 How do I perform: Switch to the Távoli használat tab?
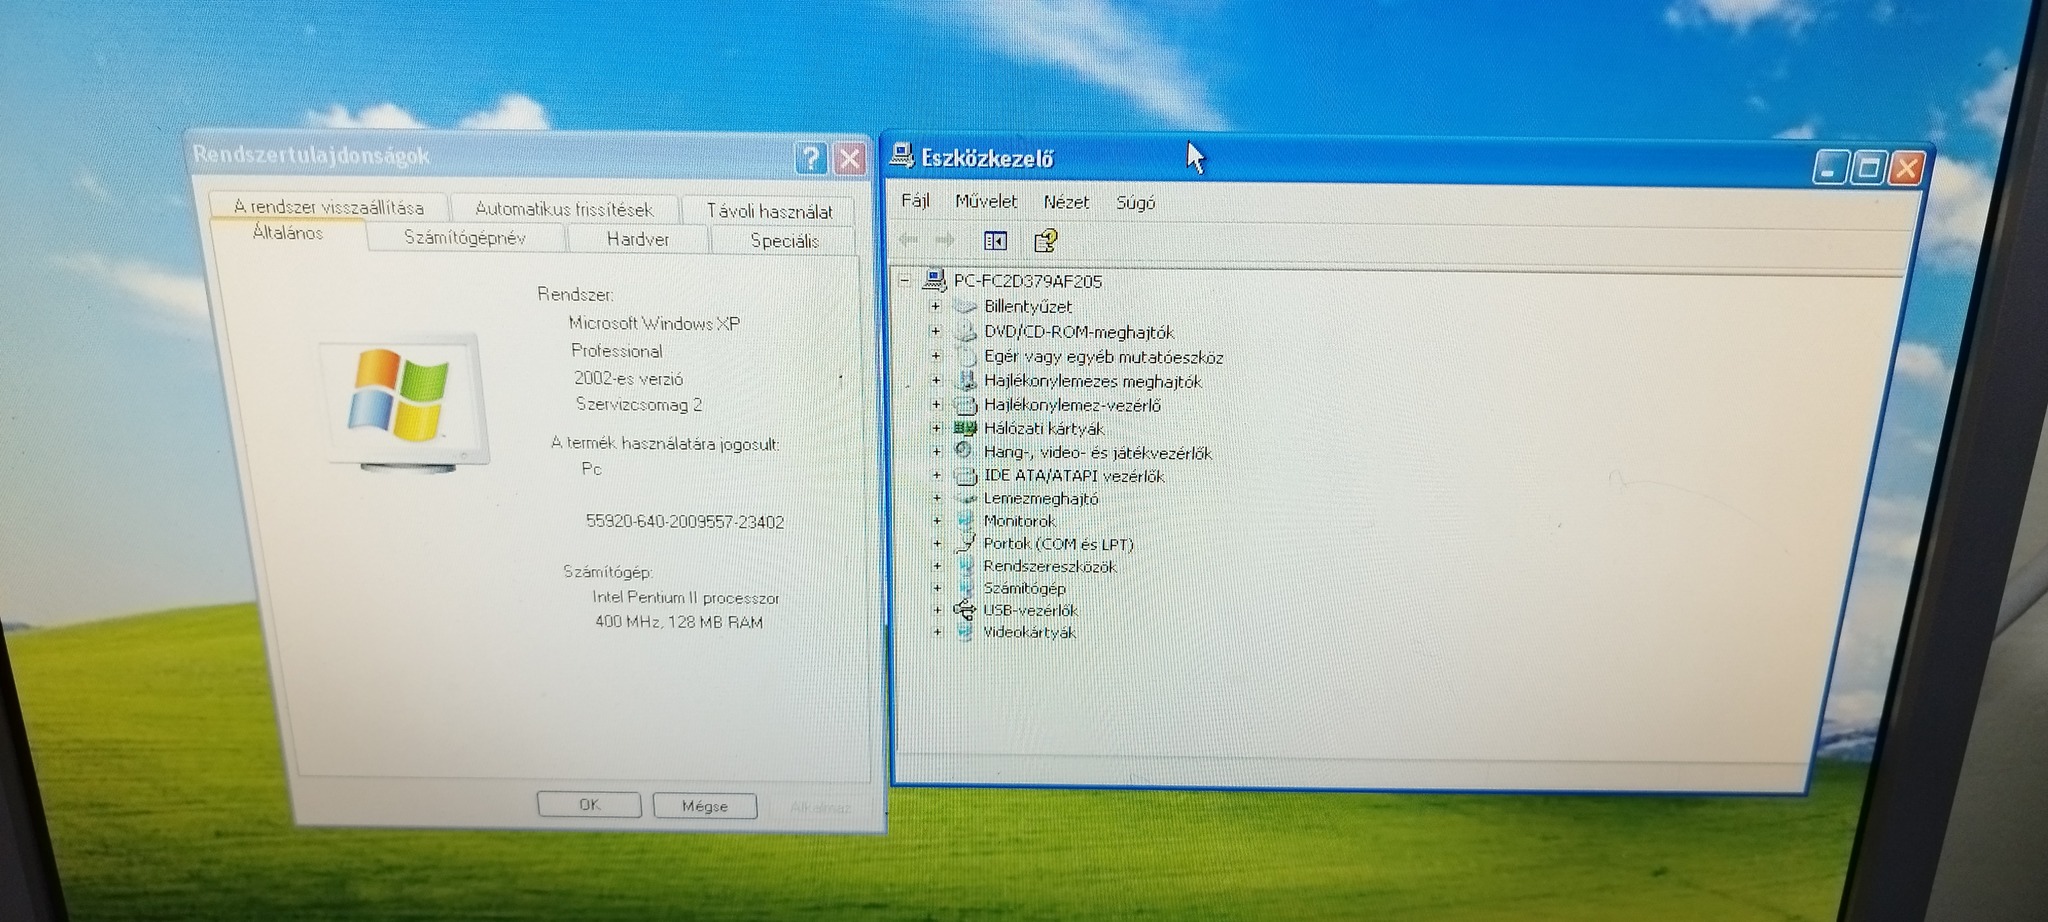coord(769,210)
